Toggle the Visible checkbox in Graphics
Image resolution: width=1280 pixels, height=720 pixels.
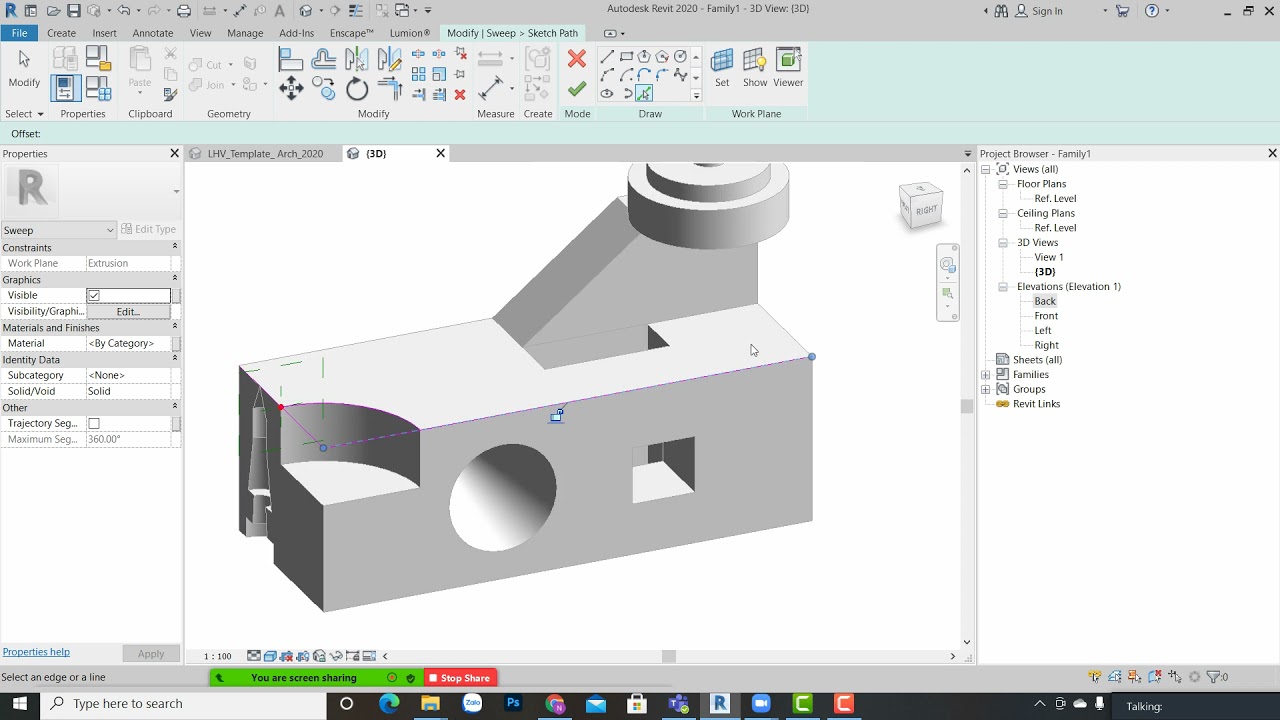coord(94,296)
